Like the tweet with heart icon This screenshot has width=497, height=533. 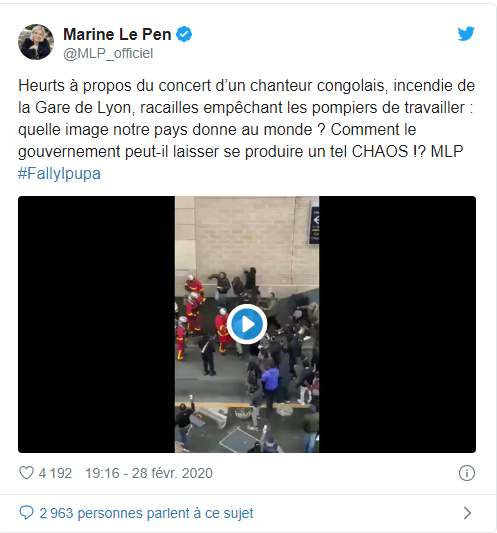coord(26,473)
